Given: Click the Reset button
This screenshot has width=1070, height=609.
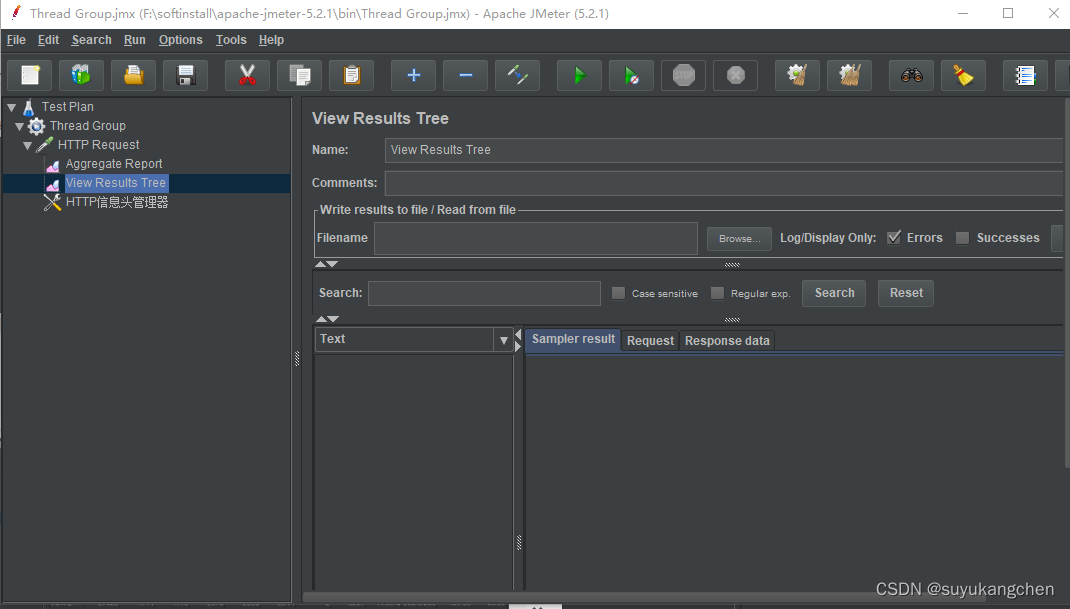Looking at the screenshot, I should [906, 293].
